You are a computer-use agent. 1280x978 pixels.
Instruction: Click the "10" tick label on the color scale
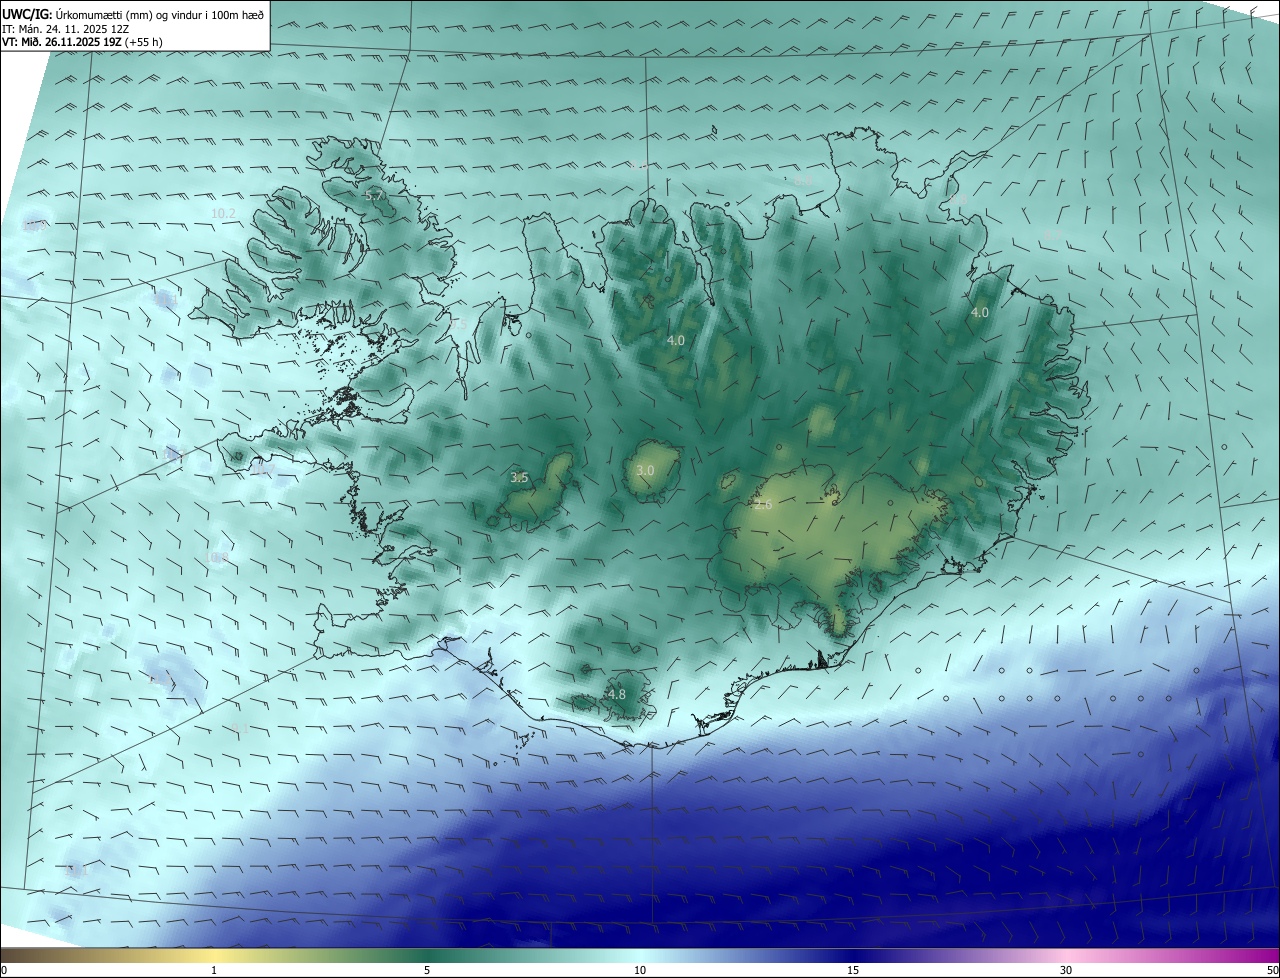click(x=640, y=970)
